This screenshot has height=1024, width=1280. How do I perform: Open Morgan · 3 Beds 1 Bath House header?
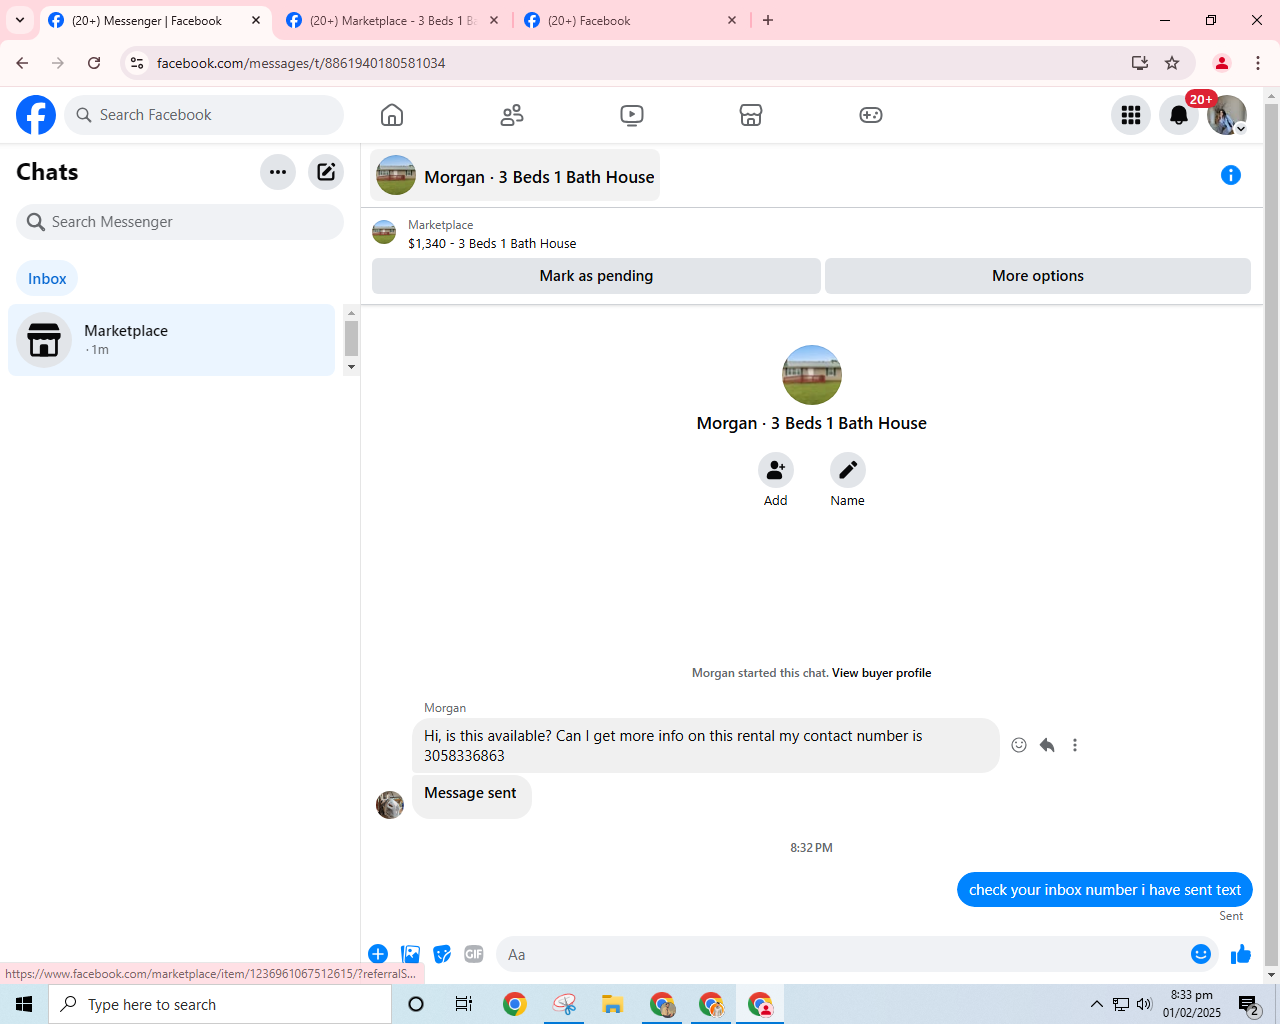pos(515,176)
